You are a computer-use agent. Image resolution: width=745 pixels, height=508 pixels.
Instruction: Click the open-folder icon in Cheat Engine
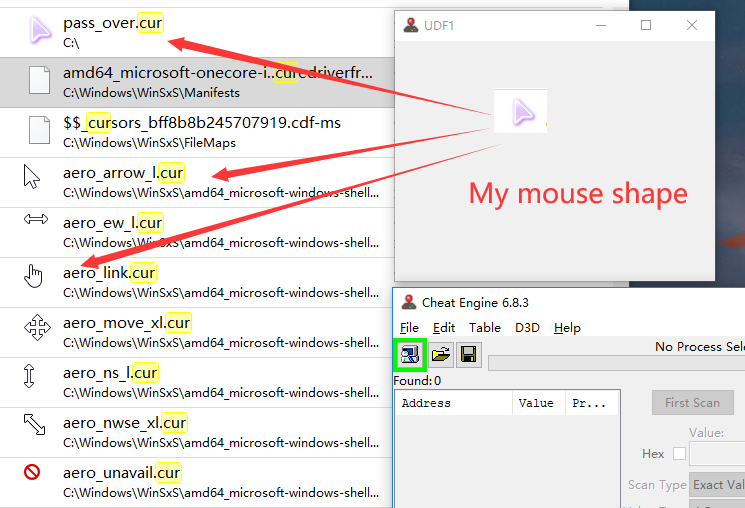tap(441, 355)
